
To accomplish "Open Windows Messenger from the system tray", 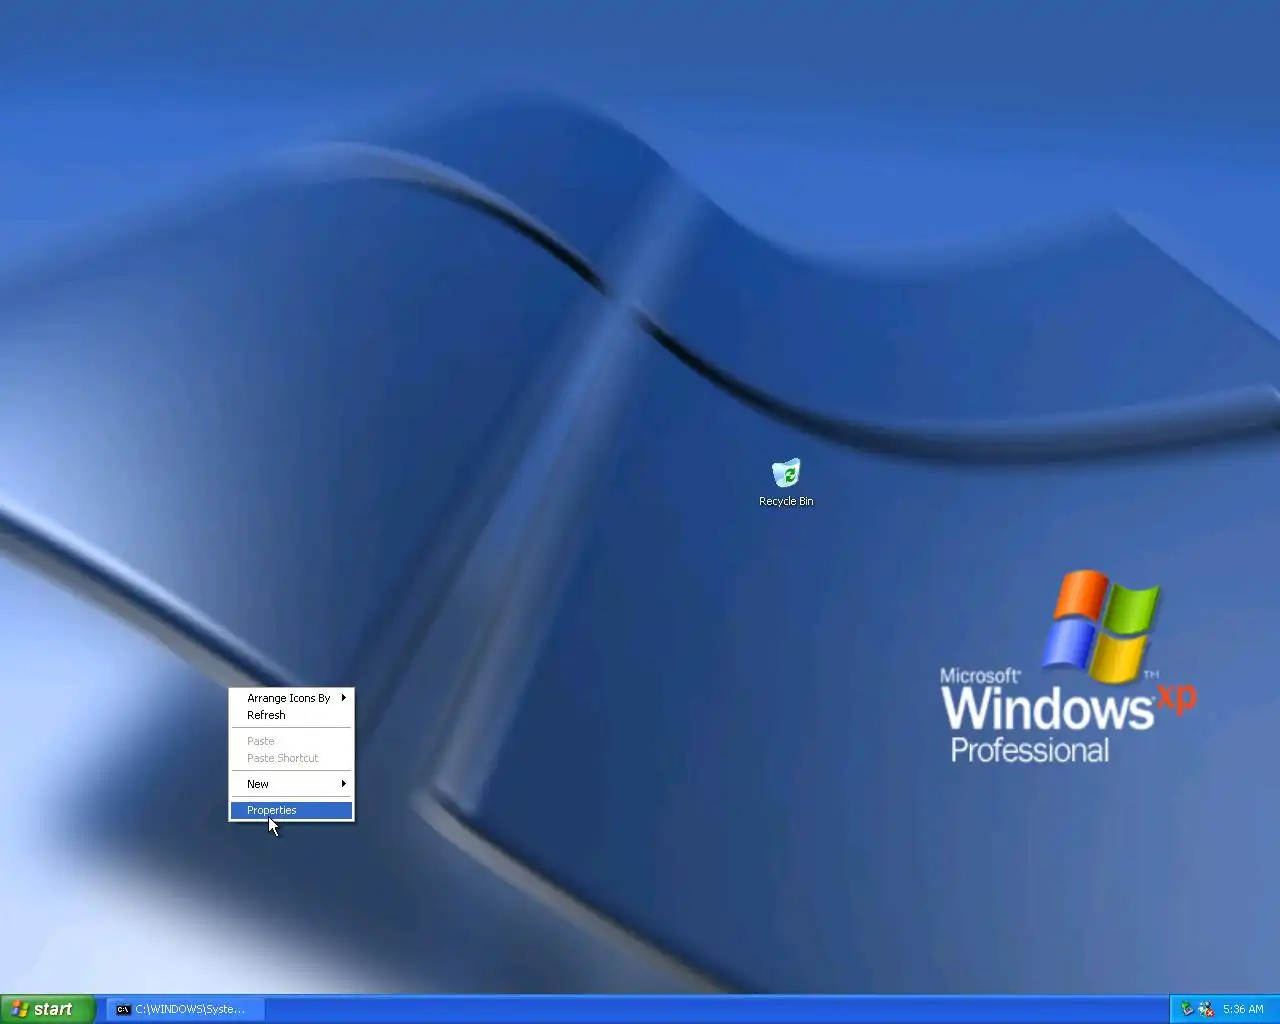I will tap(1206, 1009).
